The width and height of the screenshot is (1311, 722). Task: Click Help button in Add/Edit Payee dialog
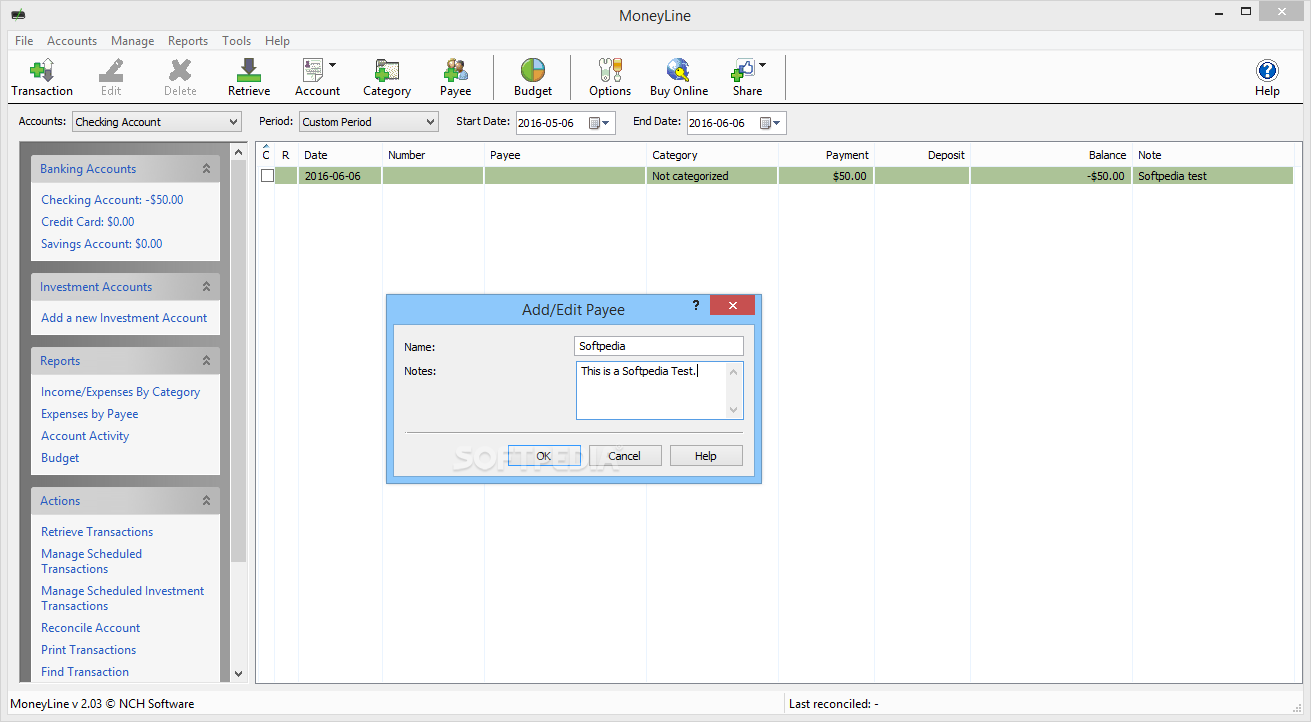706,456
